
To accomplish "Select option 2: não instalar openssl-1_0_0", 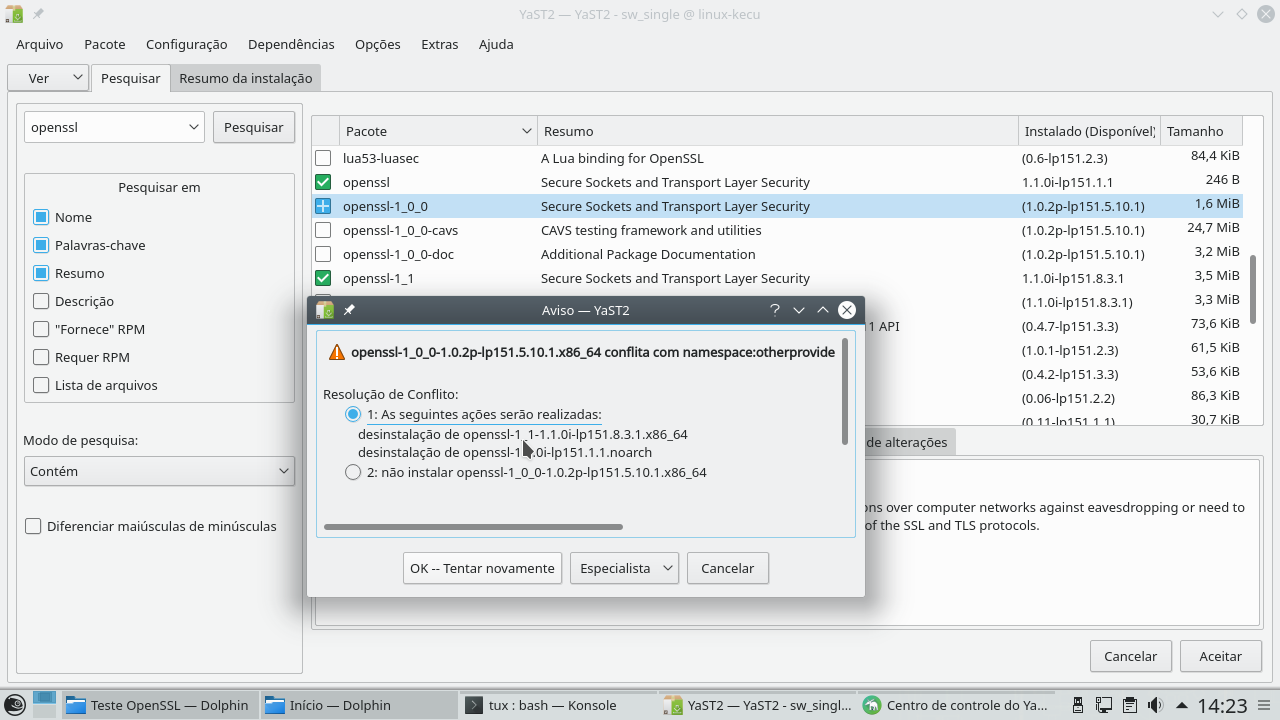I will pos(353,472).
